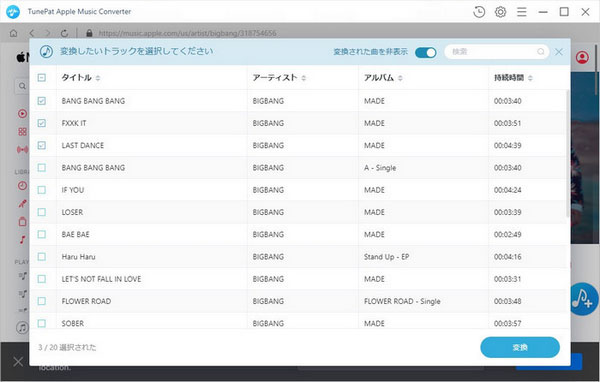600x382 pixels.
Task: Reload page with the refresh icon
Action: 64,33
